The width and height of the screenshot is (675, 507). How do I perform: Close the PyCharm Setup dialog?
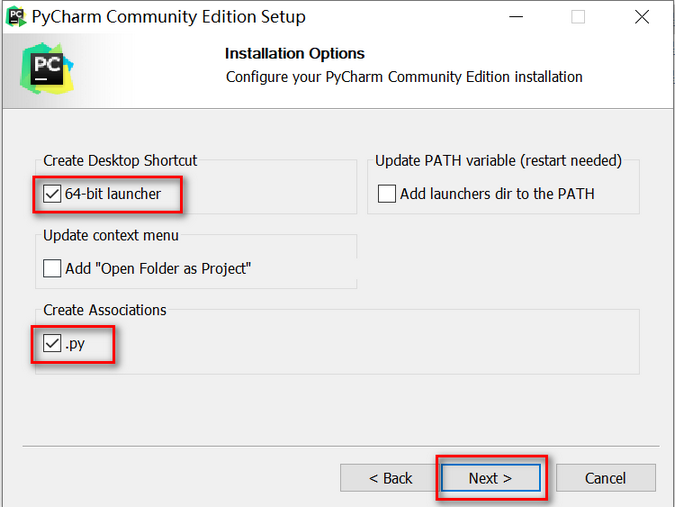point(642,17)
